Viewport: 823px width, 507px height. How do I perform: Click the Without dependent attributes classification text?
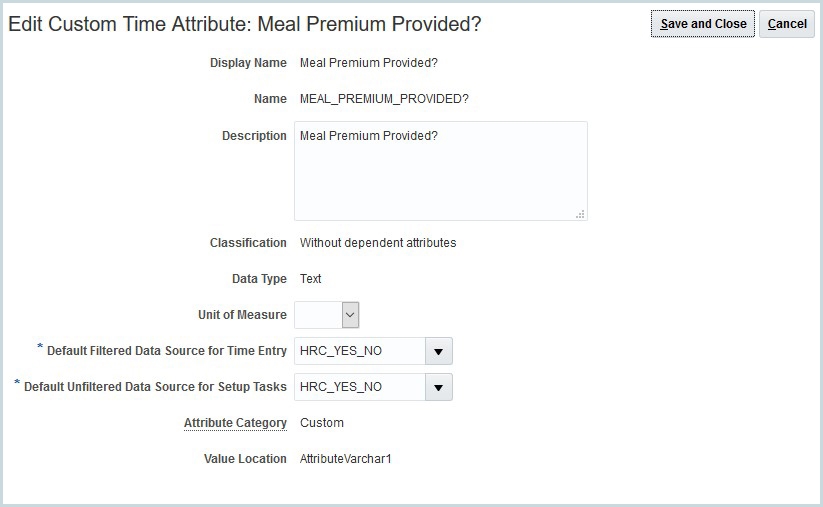coord(378,243)
